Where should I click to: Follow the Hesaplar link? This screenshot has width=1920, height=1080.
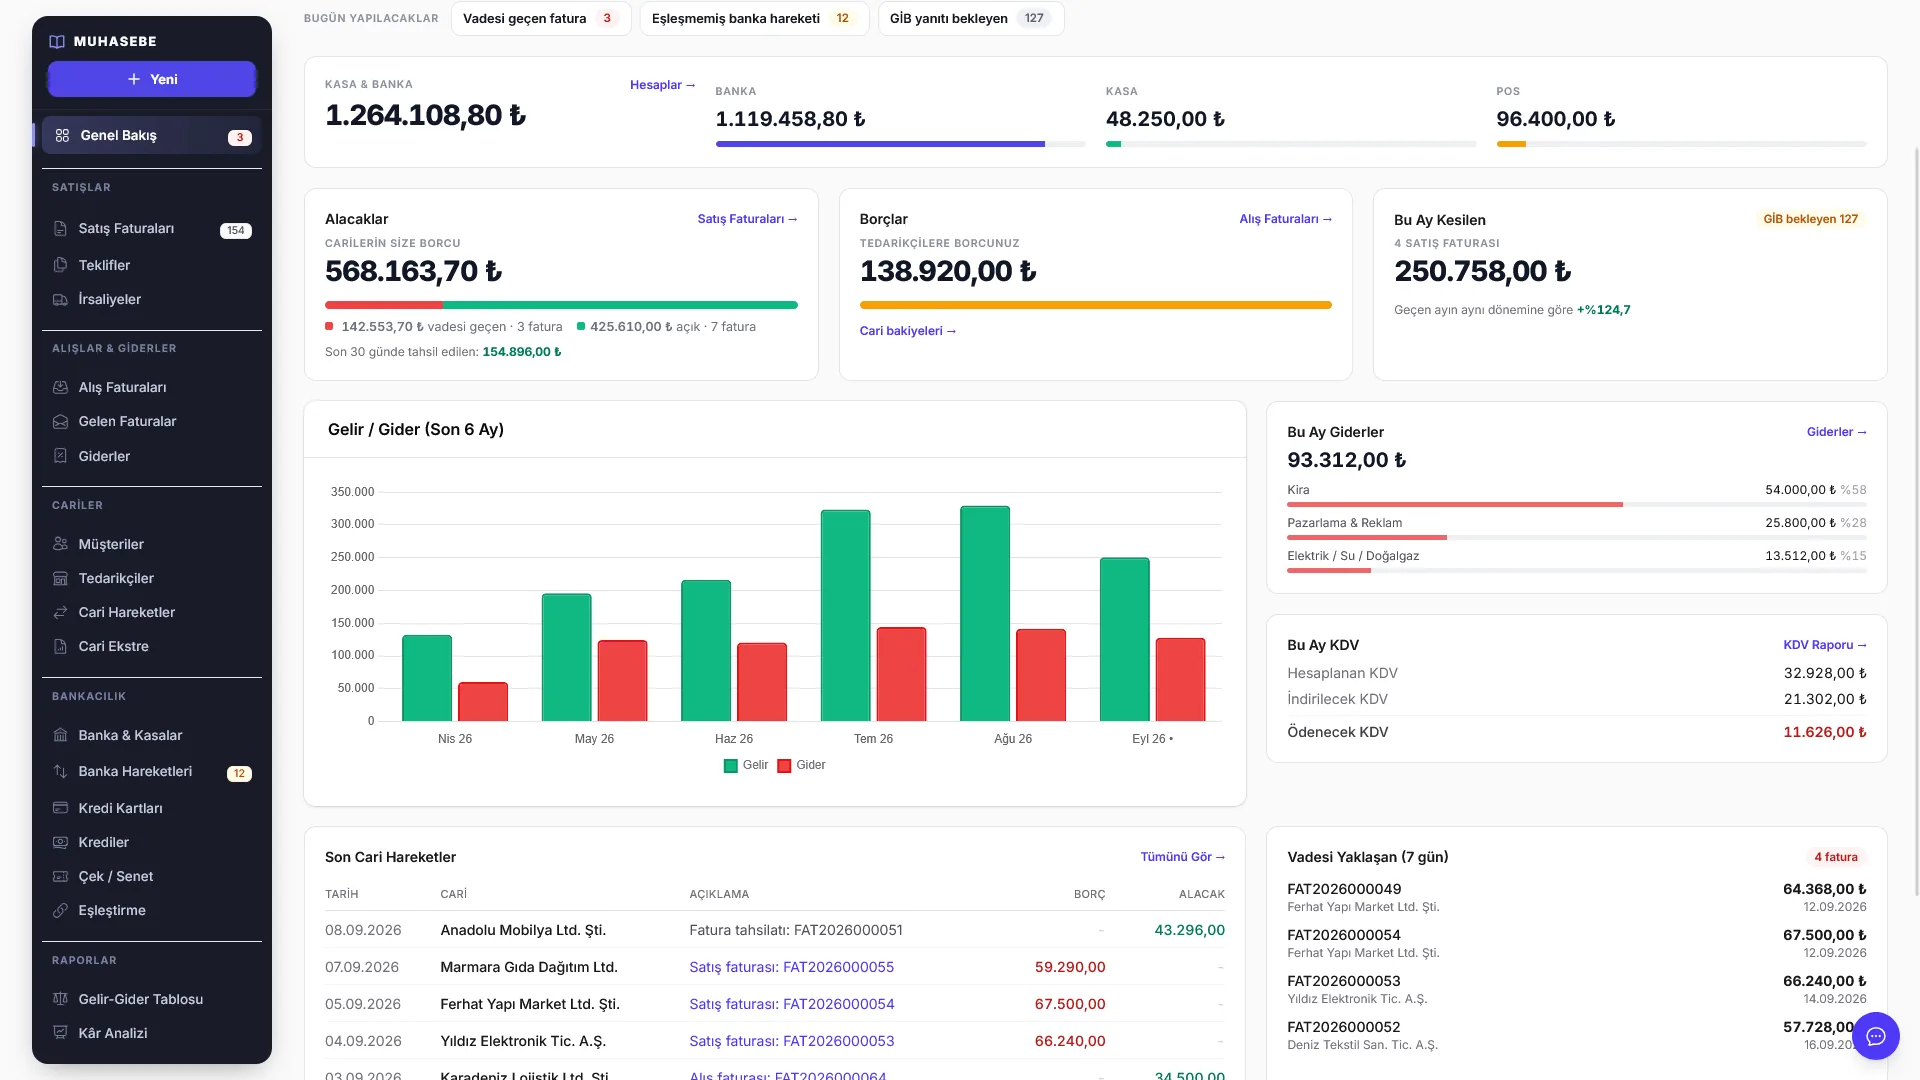pos(662,85)
